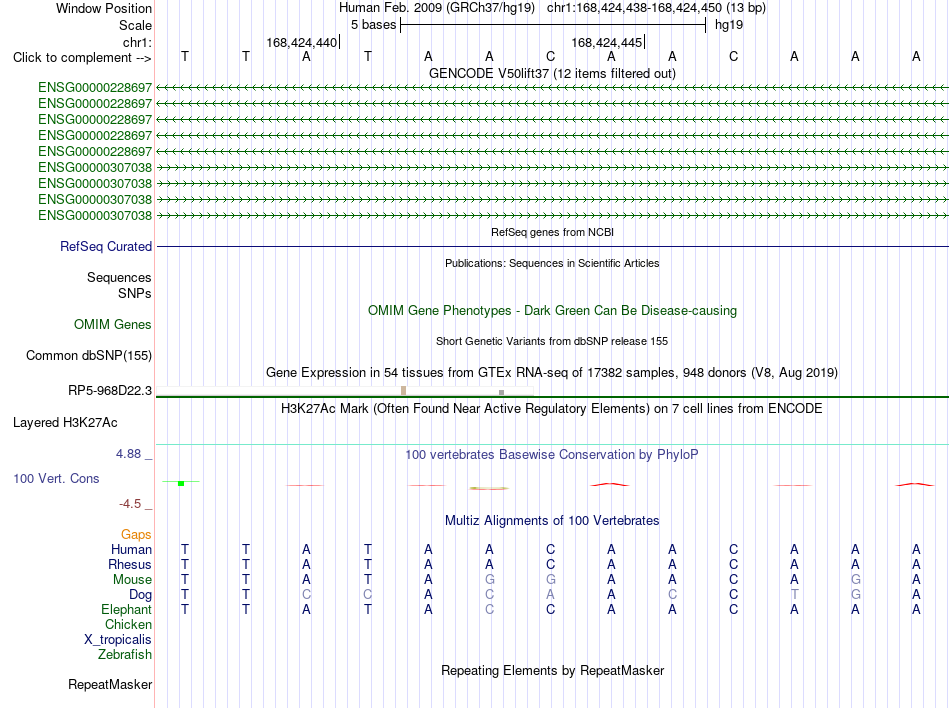The image size is (950, 708).
Task: Click the SNPs track label
Action: [x=135, y=293]
